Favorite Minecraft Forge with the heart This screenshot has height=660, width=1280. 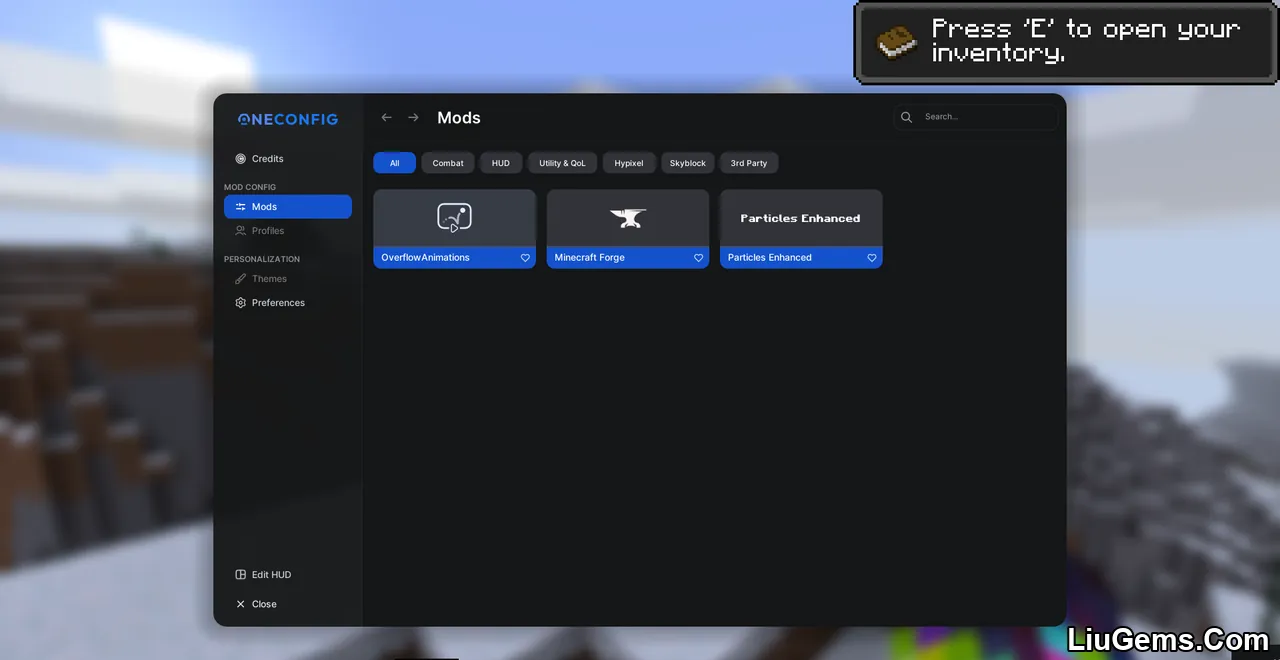699,258
